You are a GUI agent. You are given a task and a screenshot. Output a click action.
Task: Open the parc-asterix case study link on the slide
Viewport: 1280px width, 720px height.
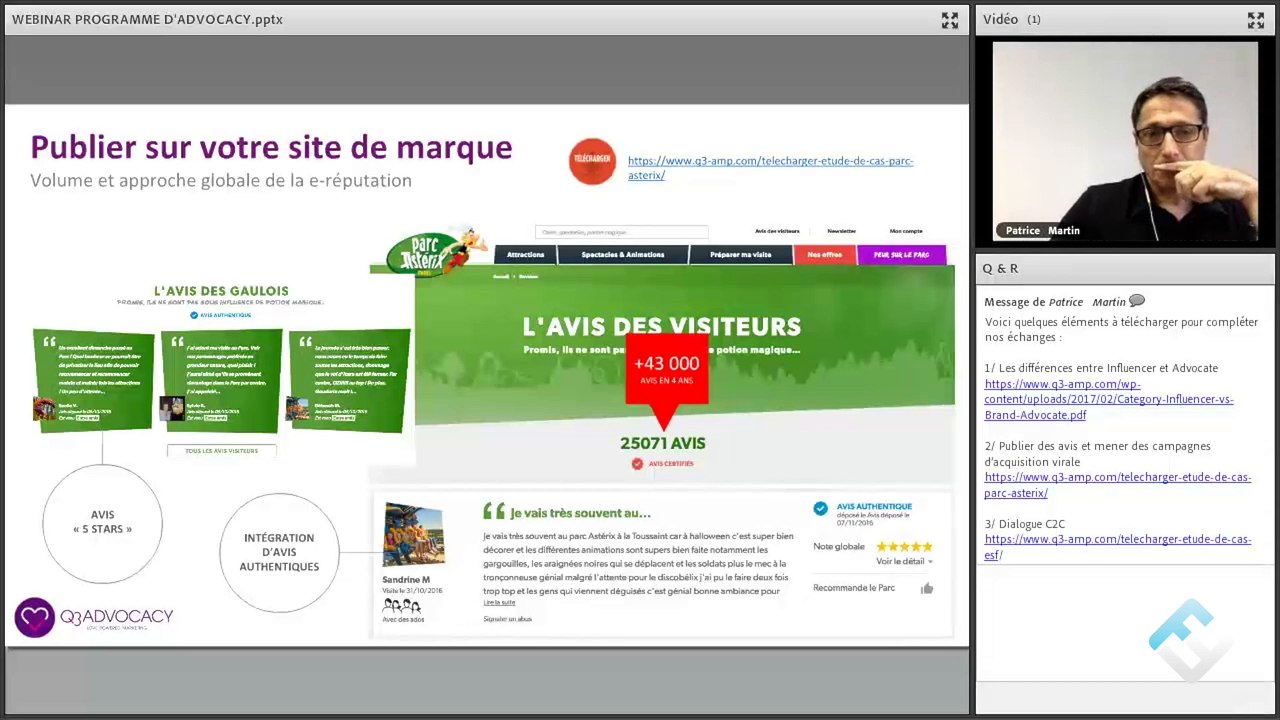[770, 168]
